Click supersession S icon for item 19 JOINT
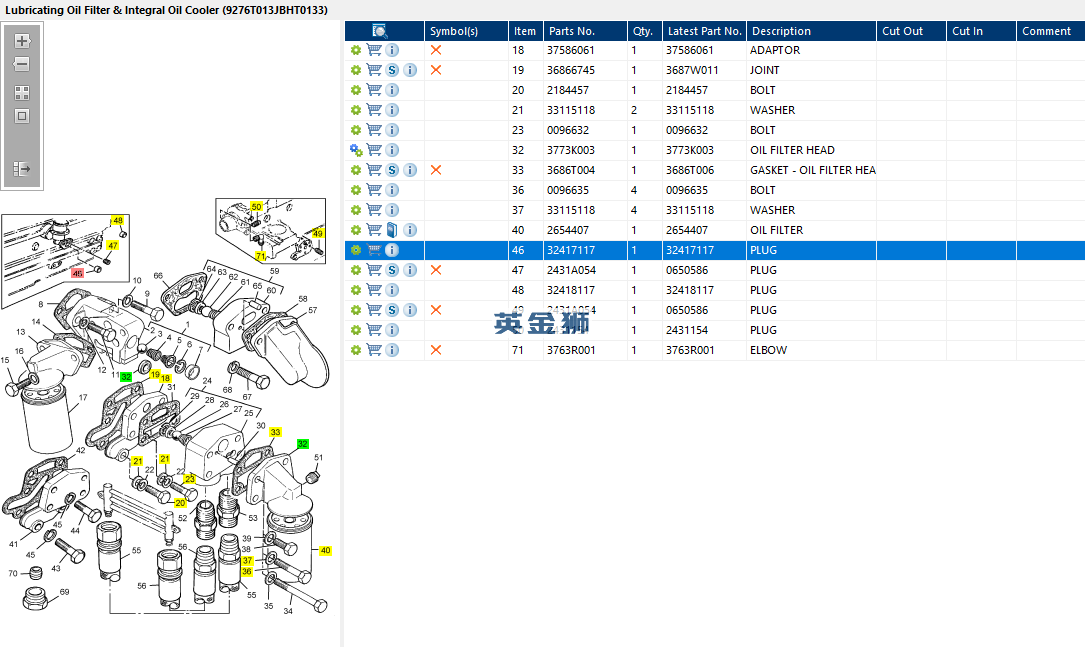 (392, 70)
